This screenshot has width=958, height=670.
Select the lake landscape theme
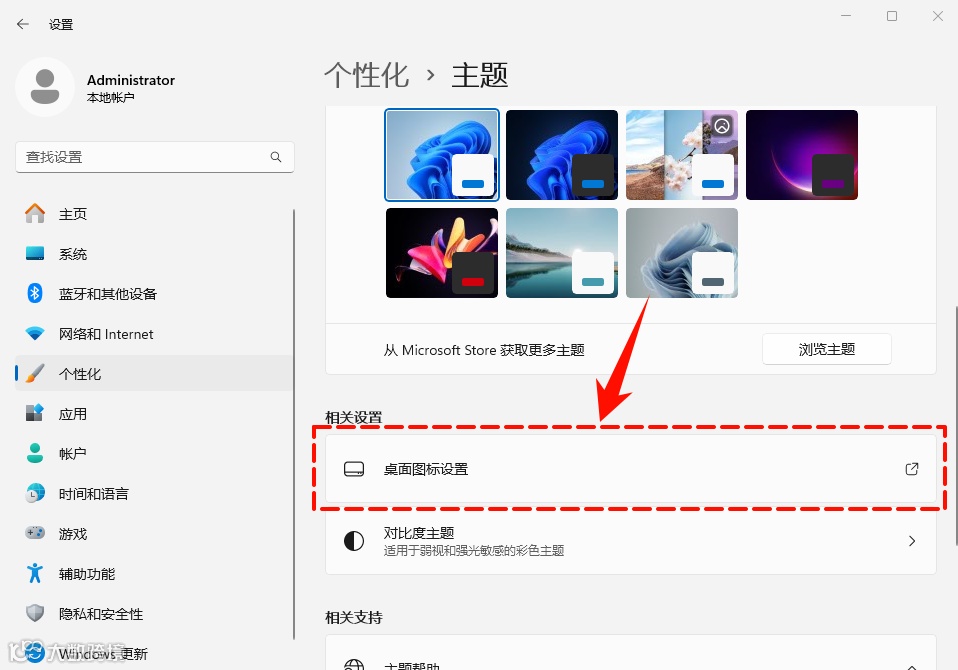(x=561, y=253)
